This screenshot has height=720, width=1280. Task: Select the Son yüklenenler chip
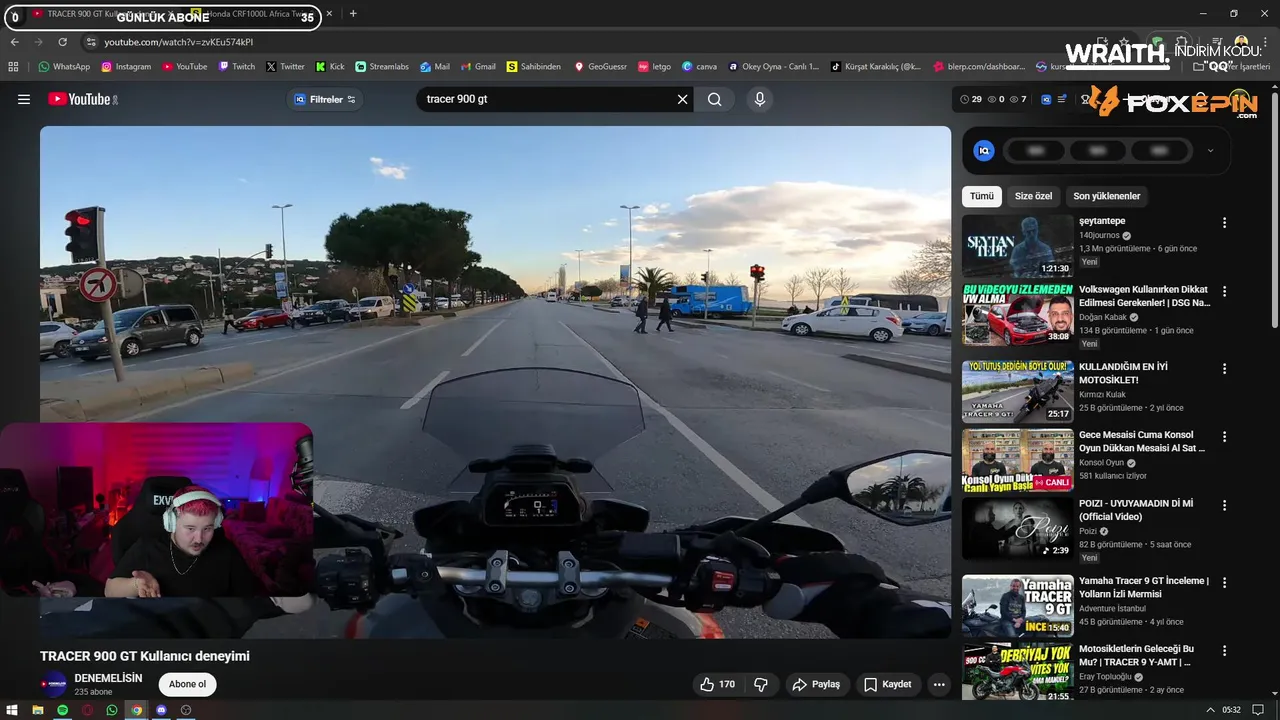[x=1106, y=196]
